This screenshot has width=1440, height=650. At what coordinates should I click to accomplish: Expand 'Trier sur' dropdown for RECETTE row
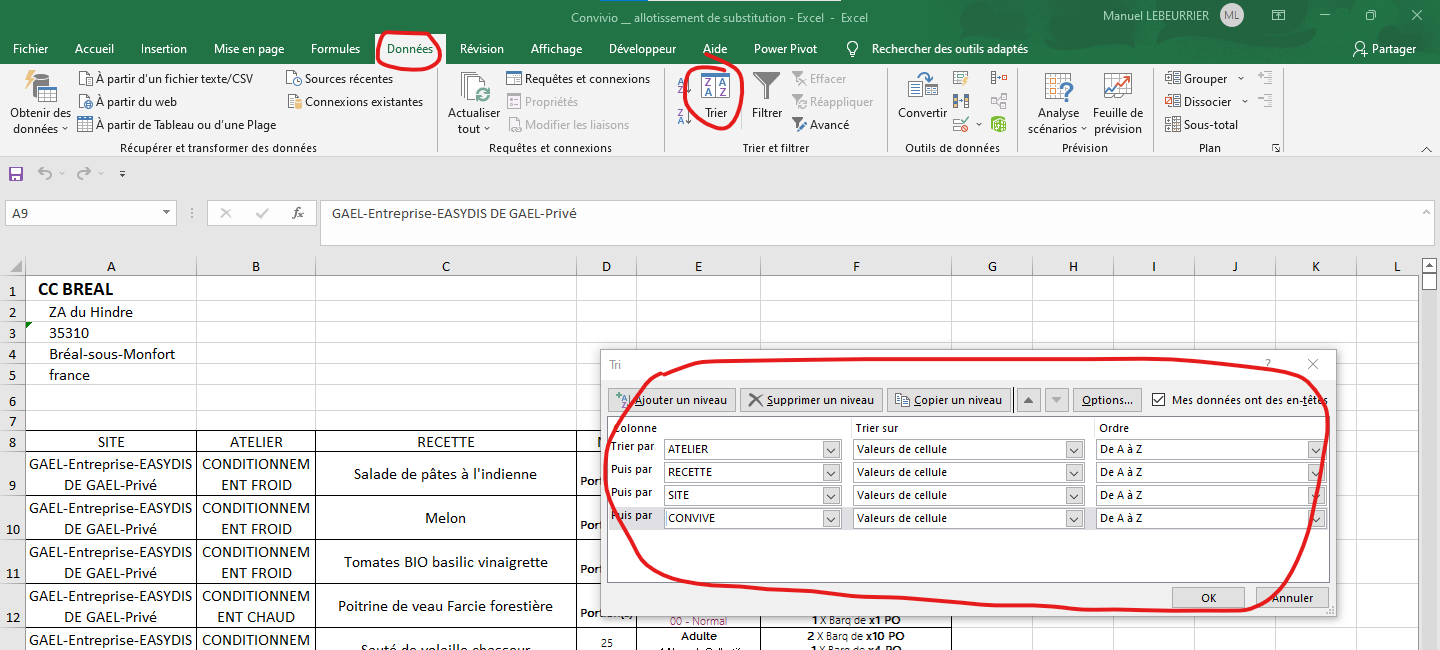point(1074,473)
